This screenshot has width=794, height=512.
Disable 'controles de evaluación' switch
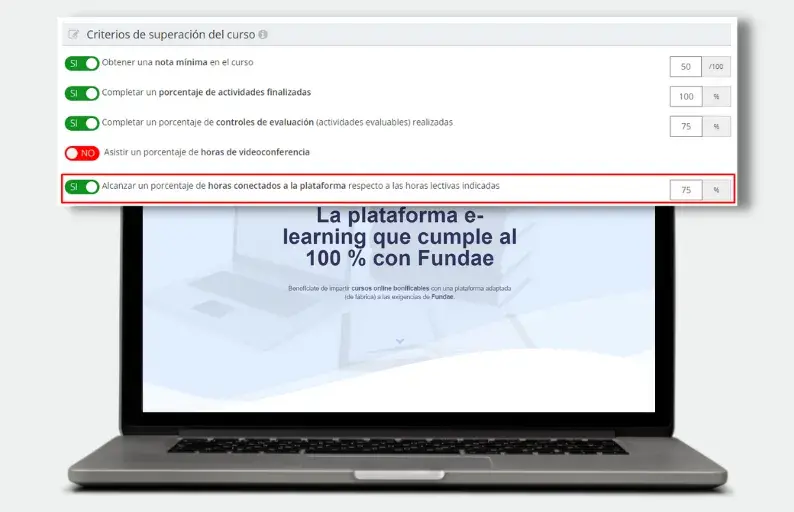tap(82, 123)
